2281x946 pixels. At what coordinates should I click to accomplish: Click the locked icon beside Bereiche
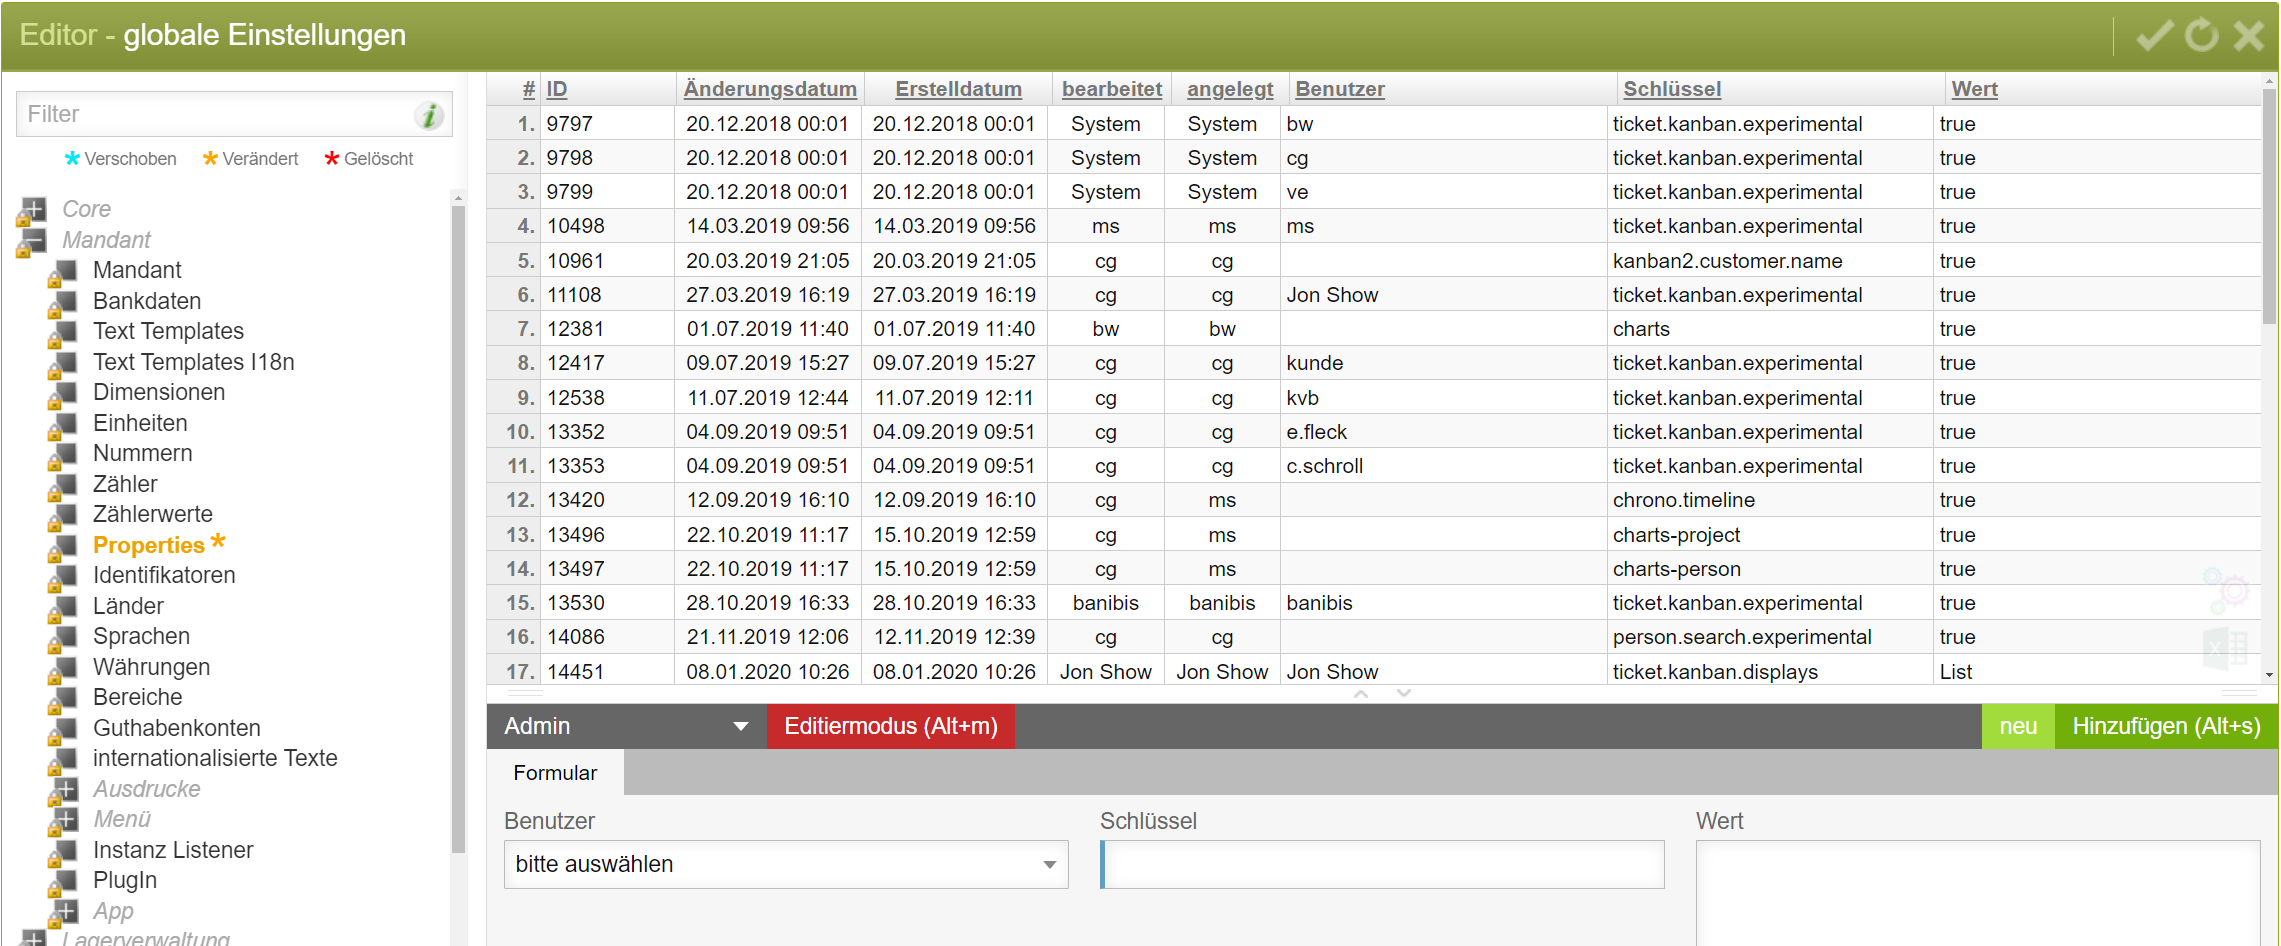(62, 698)
